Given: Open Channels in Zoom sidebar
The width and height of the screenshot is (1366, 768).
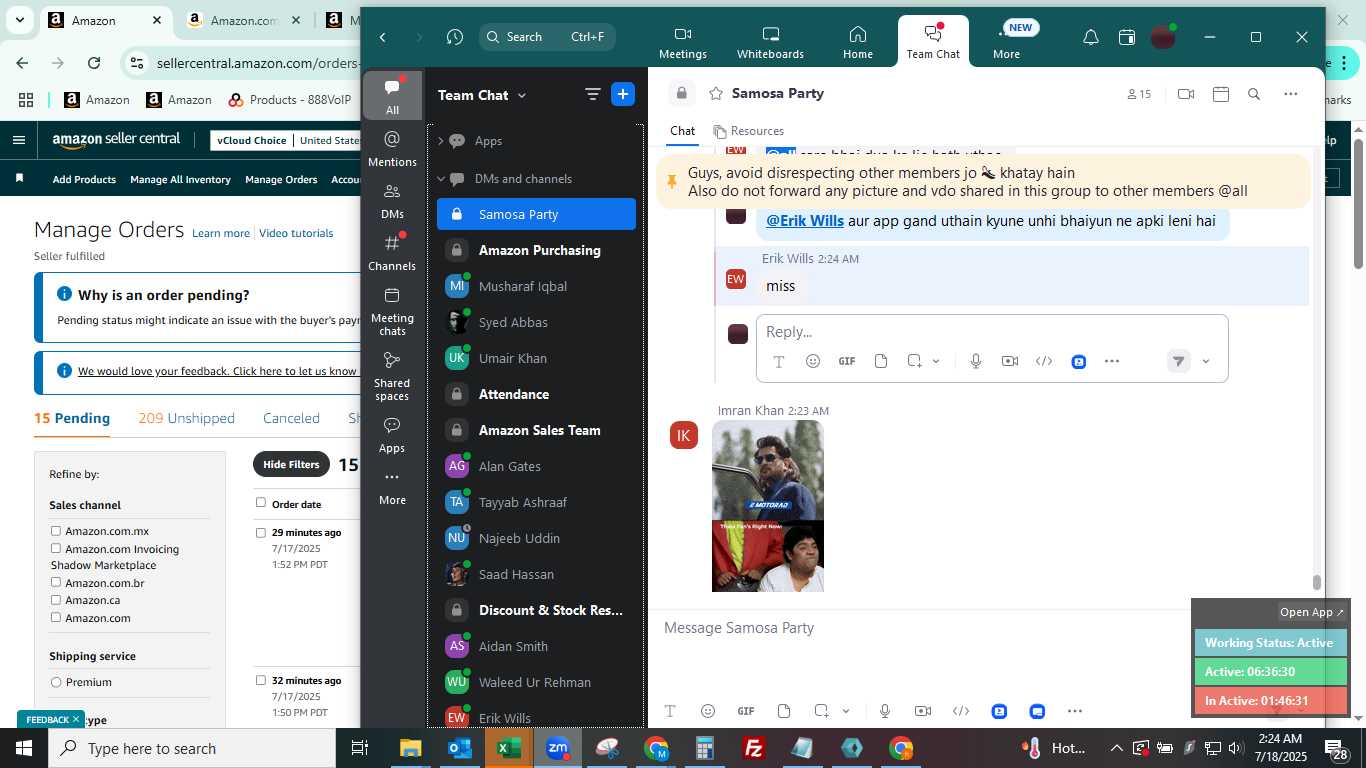Looking at the screenshot, I should pyautogui.click(x=392, y=252).
